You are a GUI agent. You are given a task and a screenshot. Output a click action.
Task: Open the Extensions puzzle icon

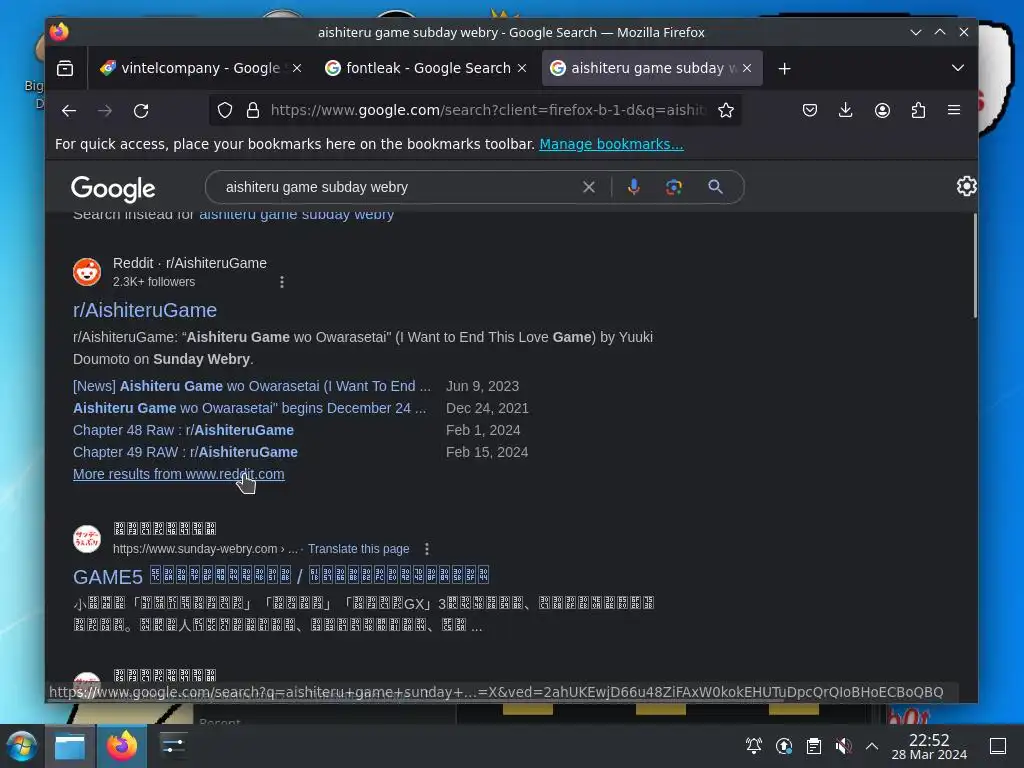(x=918, y=110)
